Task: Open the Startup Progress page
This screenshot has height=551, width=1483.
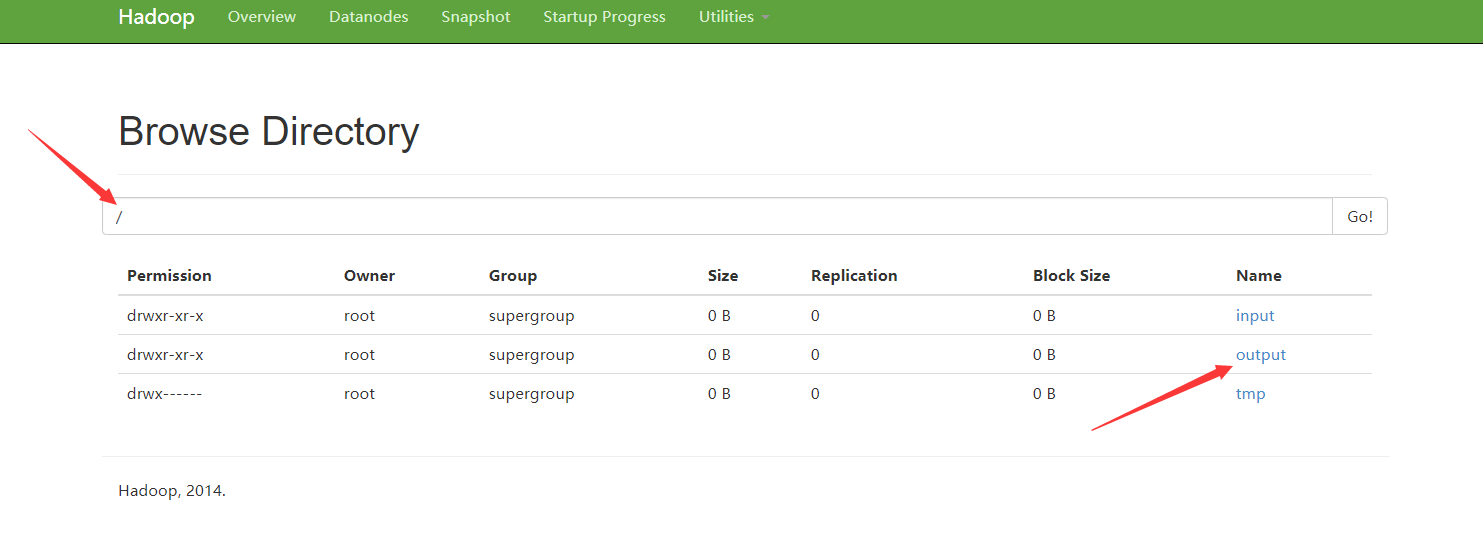Action: tap(604, 17)
